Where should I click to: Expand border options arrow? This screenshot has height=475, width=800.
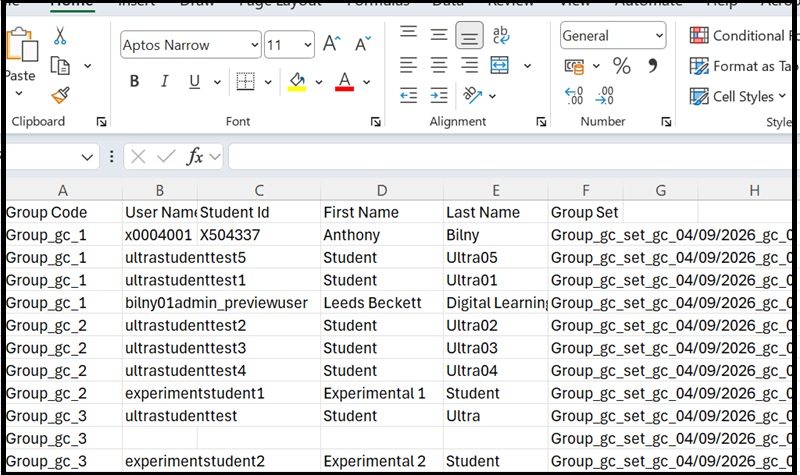tap(268, 82)
